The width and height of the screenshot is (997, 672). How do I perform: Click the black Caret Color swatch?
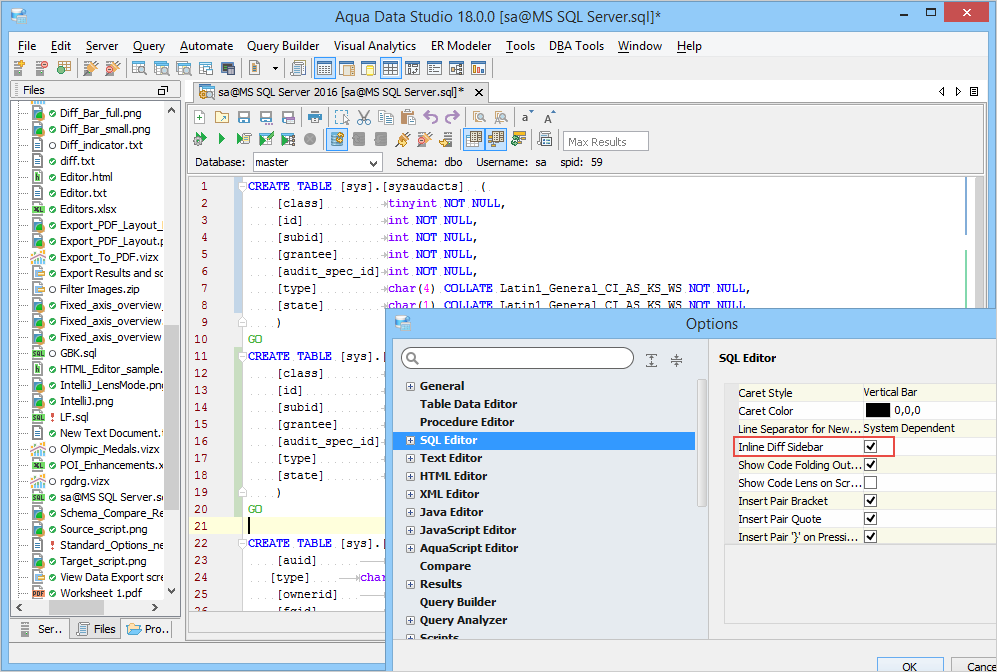point(877,411)
